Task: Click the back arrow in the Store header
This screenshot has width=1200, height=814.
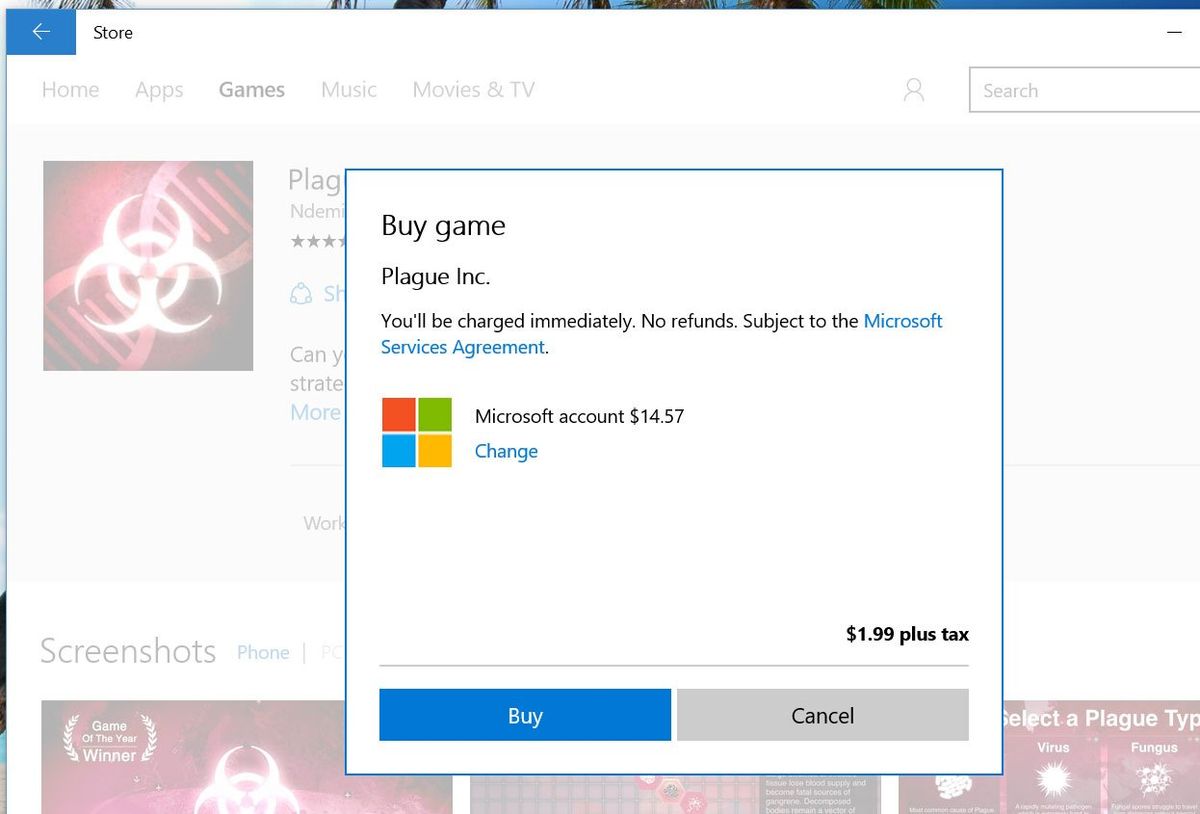Action: pyautogui.click(x=40, y=31)
